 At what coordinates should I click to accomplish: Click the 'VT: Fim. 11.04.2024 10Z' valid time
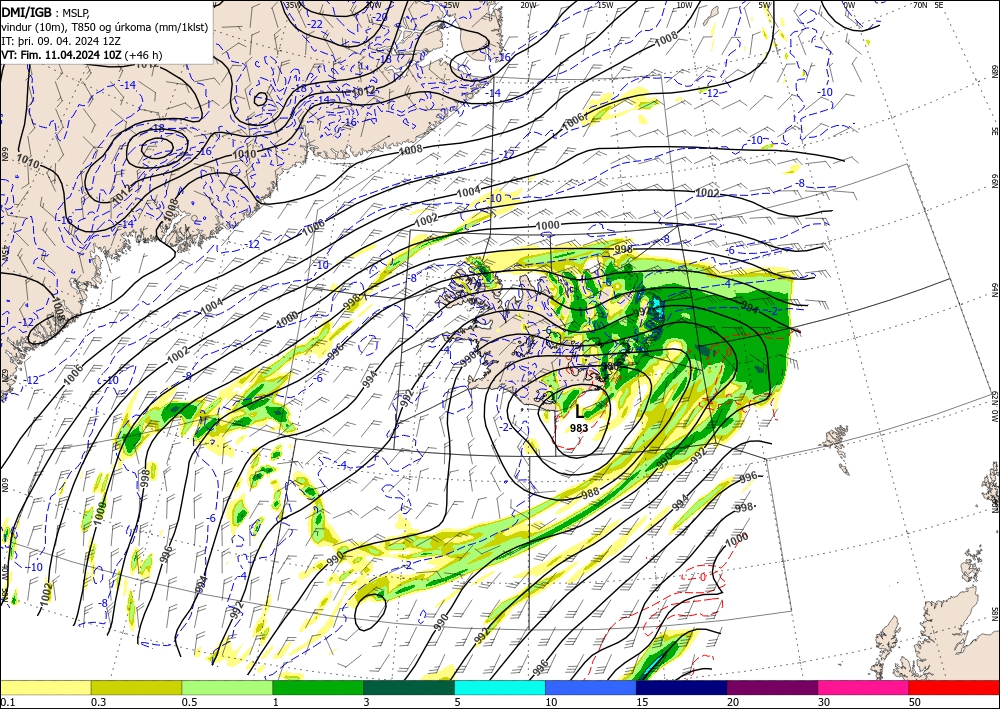pos(61,55)
